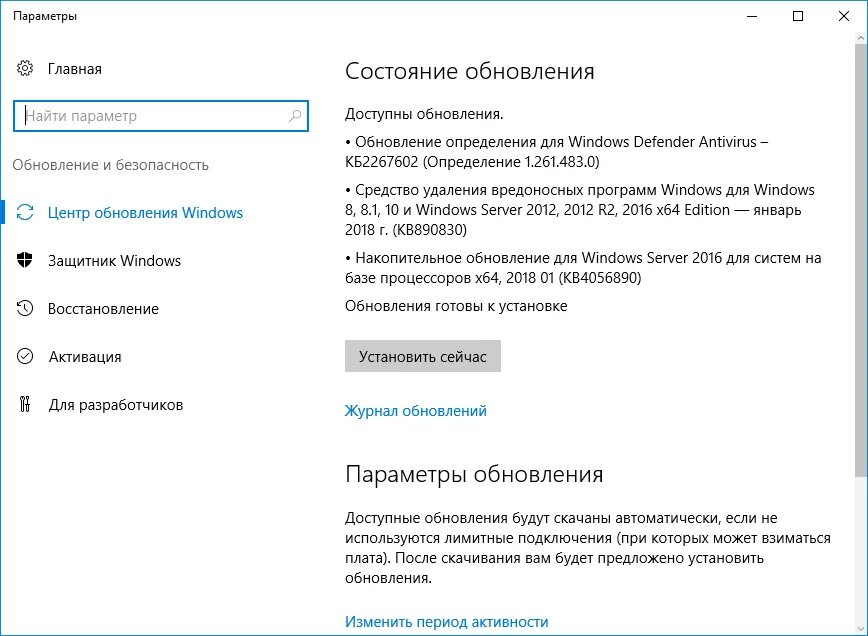The height and width of the screenshot is (636, 868).
Task: Click the vertical scrollbar thumb
Action: pos(860,260)
